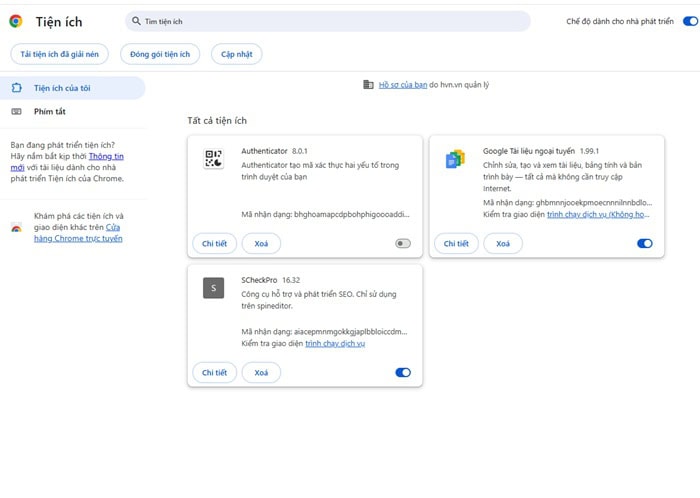700x498 pixels.
Task: Disable Google Tài liệu ngoại tuyến toggle
Action: (645, 243)
